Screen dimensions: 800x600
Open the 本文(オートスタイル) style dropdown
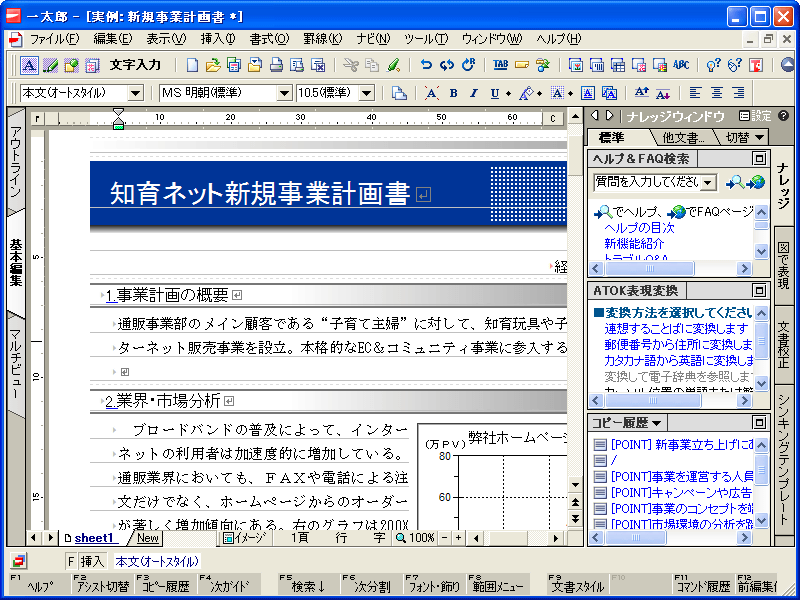click(136, 93)
